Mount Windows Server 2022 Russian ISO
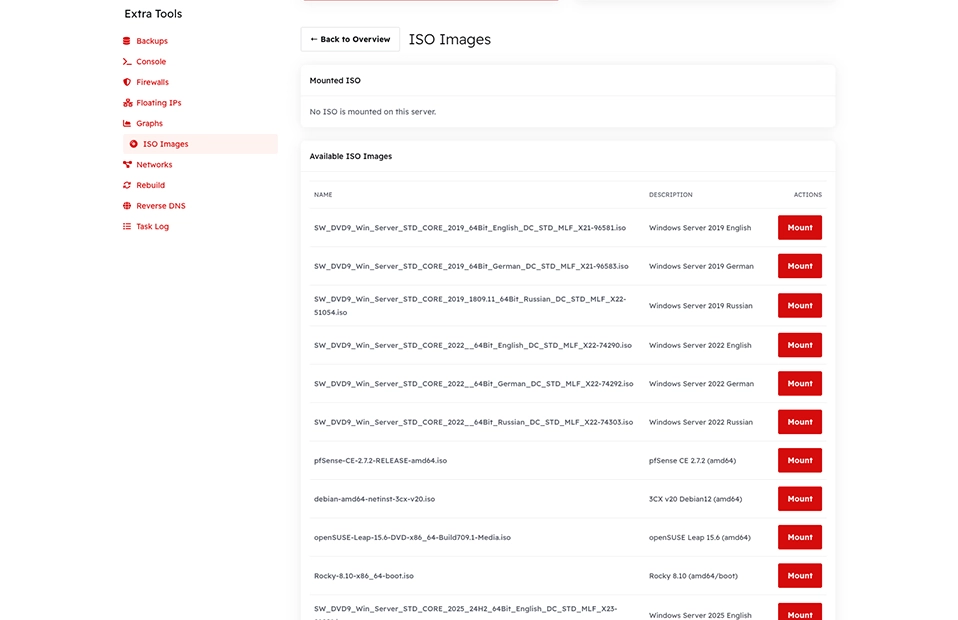This screenshot has width=958, height=620. coord(799,422)
